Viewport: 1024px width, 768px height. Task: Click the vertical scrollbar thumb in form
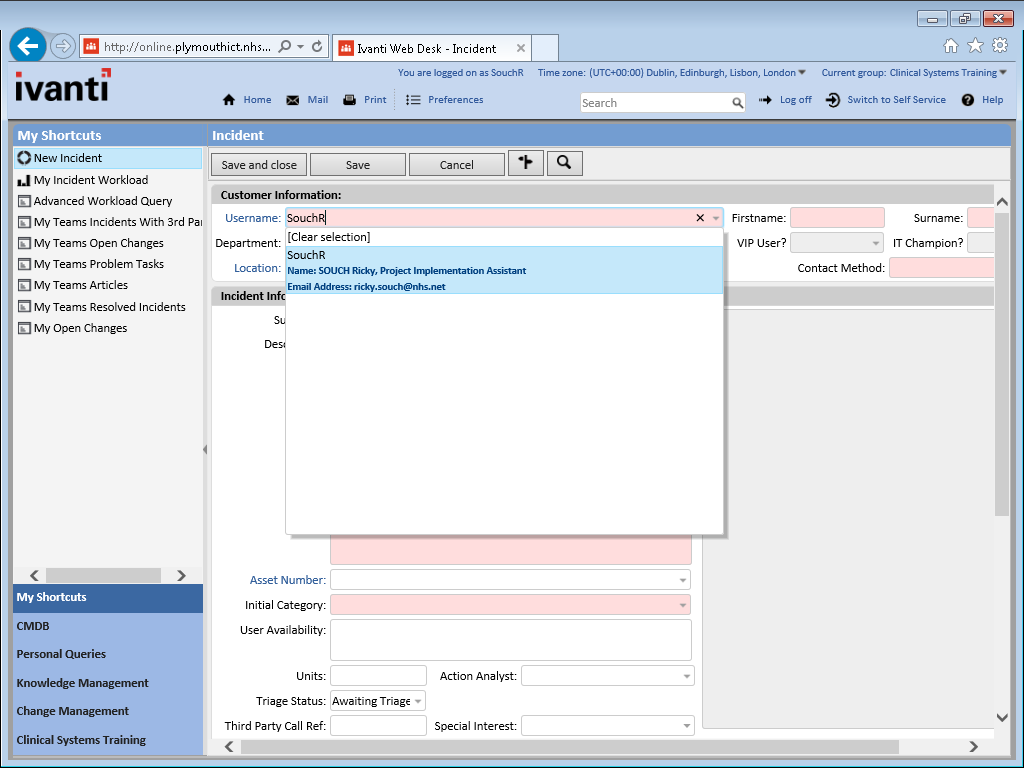(x=1002, y=364)
